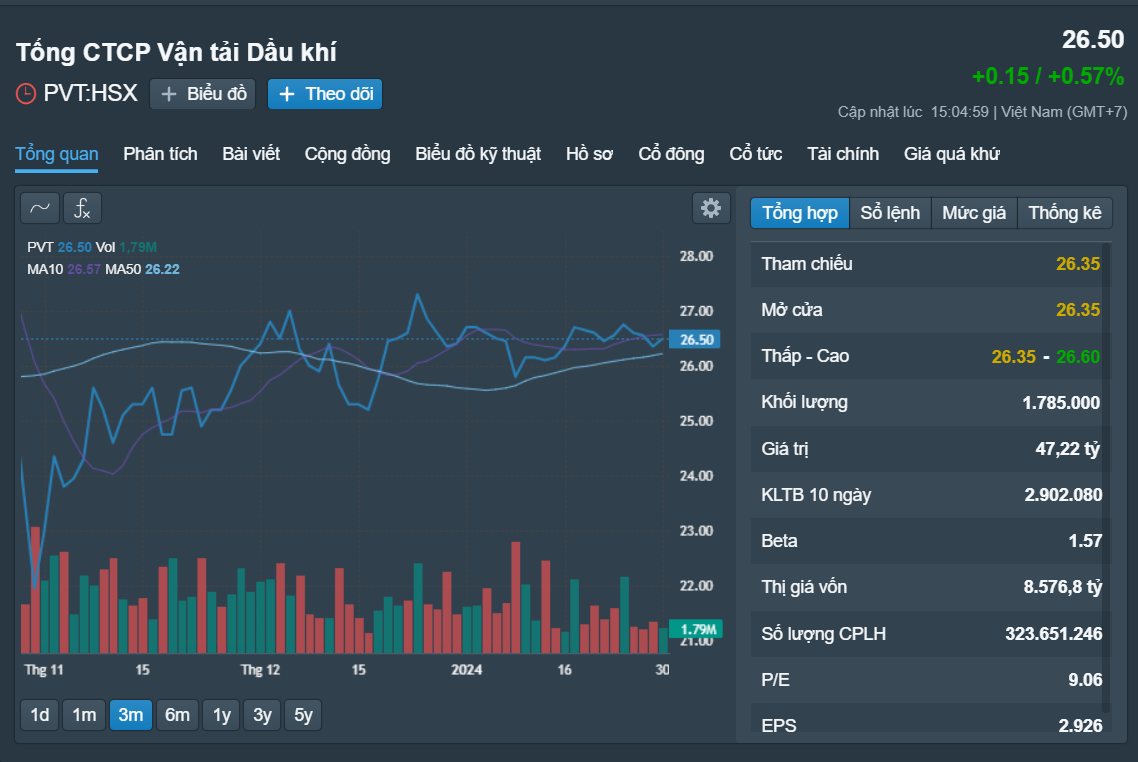1138x762 pixels.
Task: Open the Bài viết tab
Action: click(x=251, y=154)
